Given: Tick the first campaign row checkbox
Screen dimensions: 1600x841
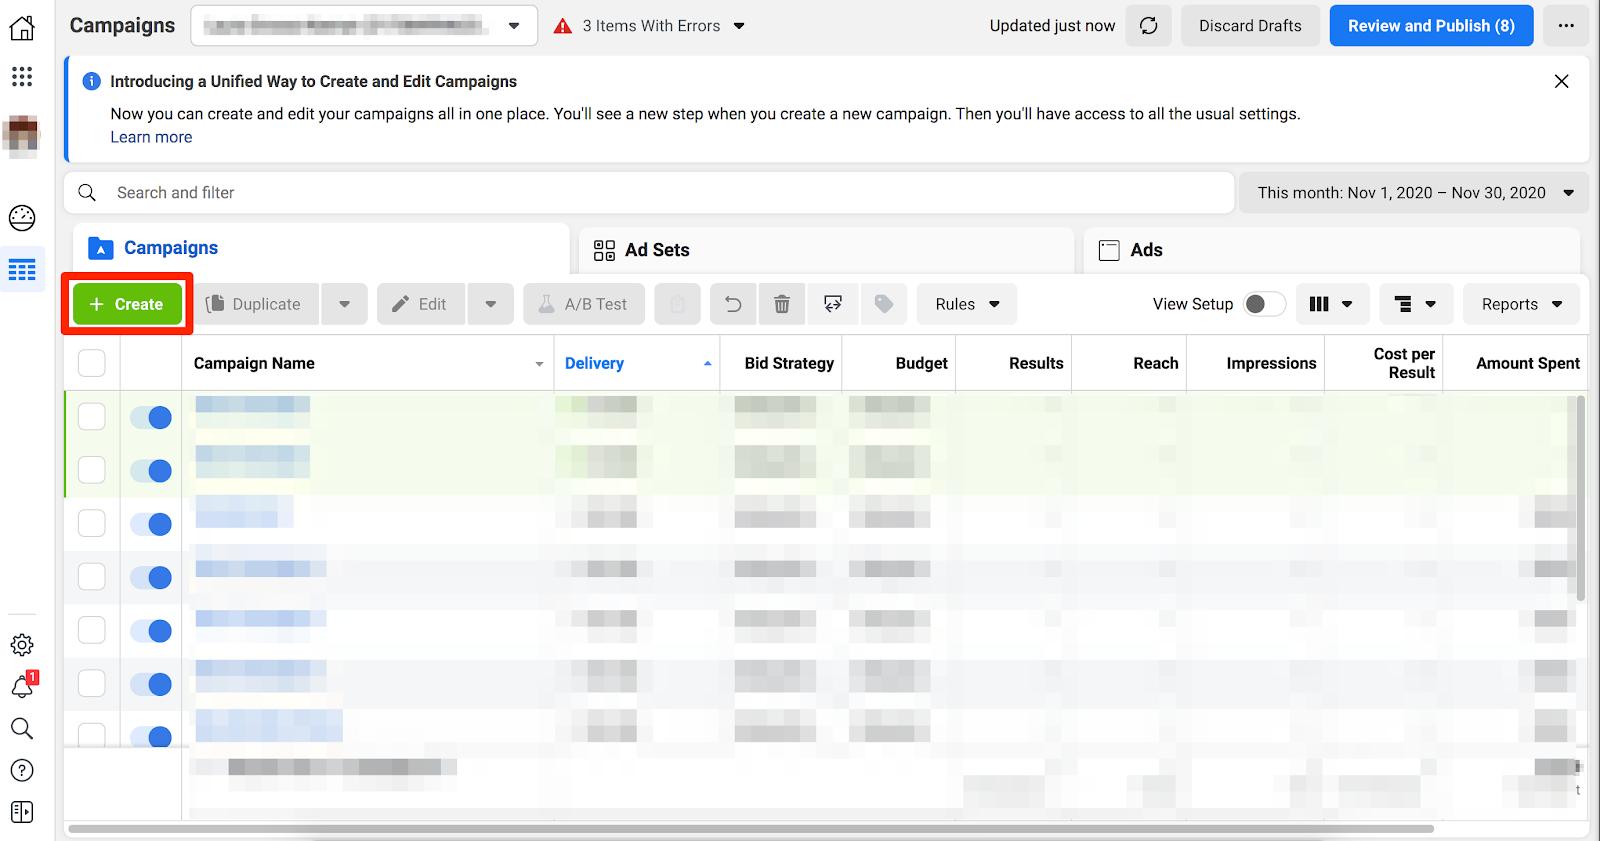Looking at the screenshot, I should pyautogui.click(x=92, y=417).
